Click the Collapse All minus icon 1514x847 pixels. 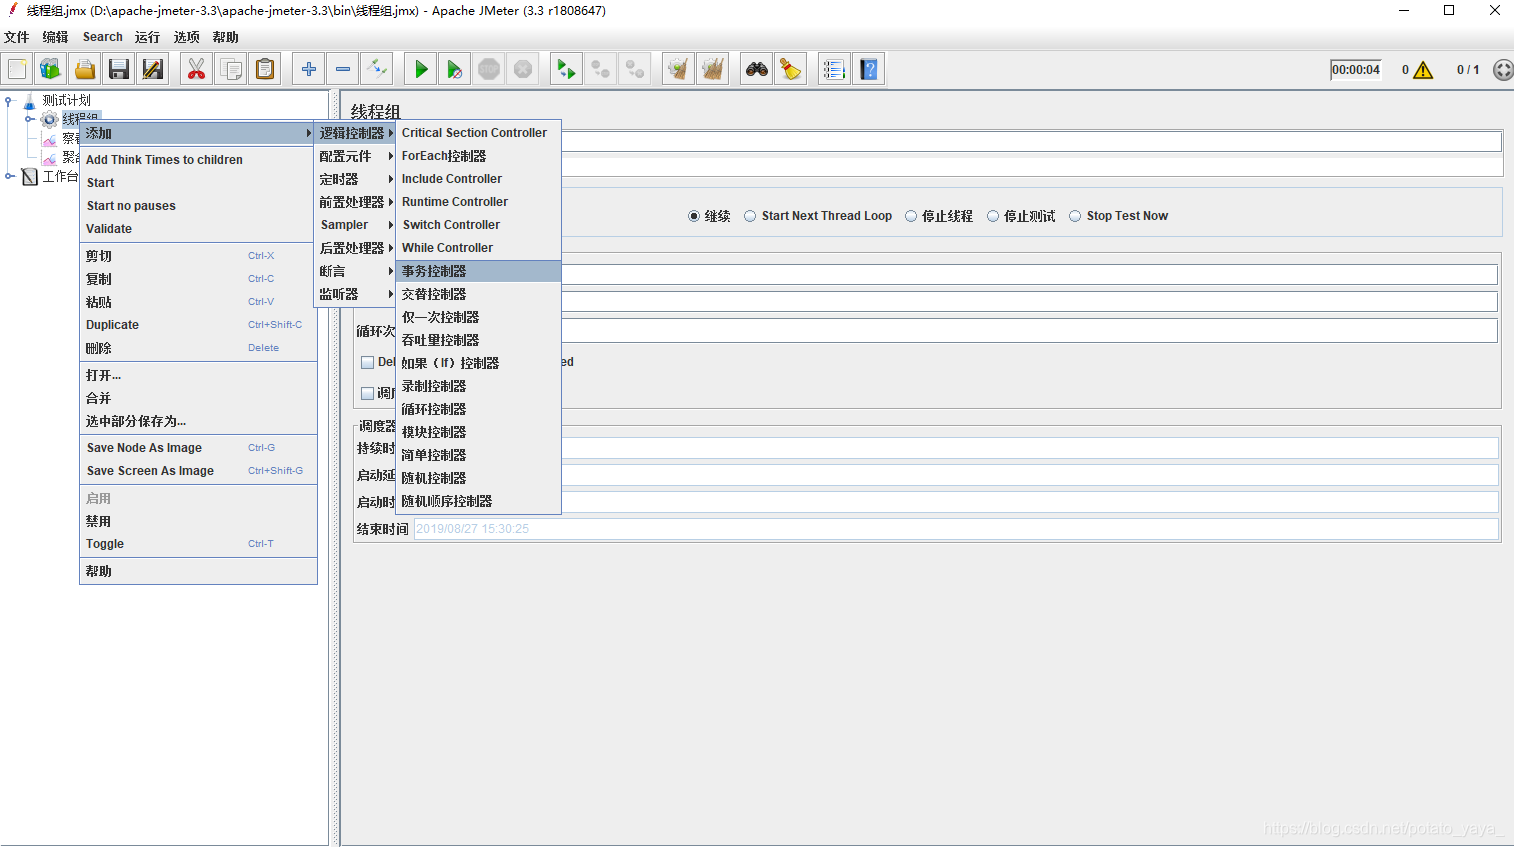coord(343,69)
